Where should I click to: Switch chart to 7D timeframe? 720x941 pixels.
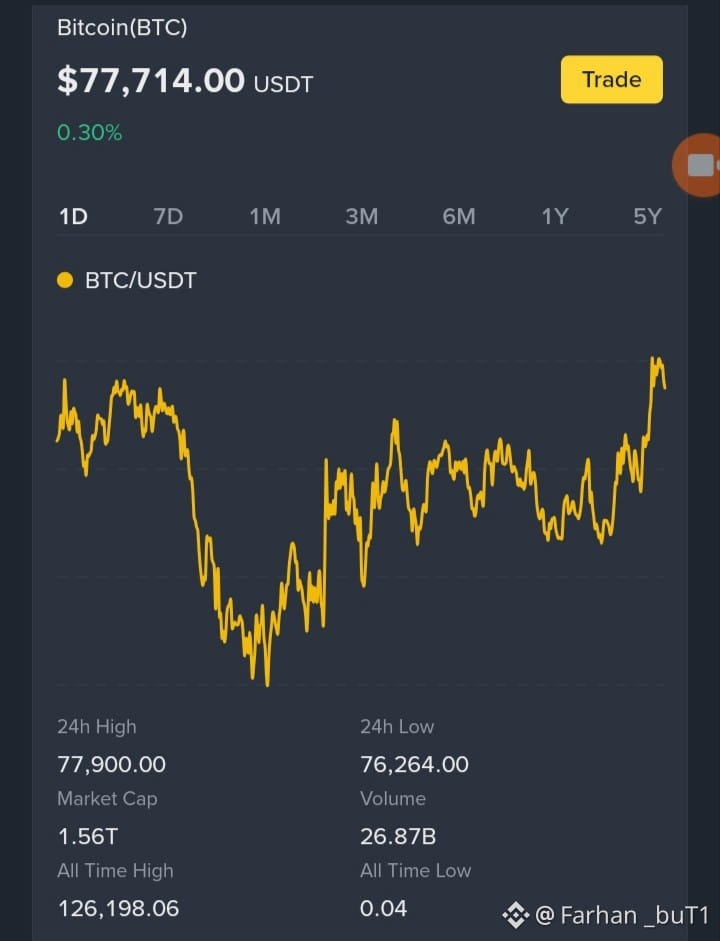click(x=168, y=216)
